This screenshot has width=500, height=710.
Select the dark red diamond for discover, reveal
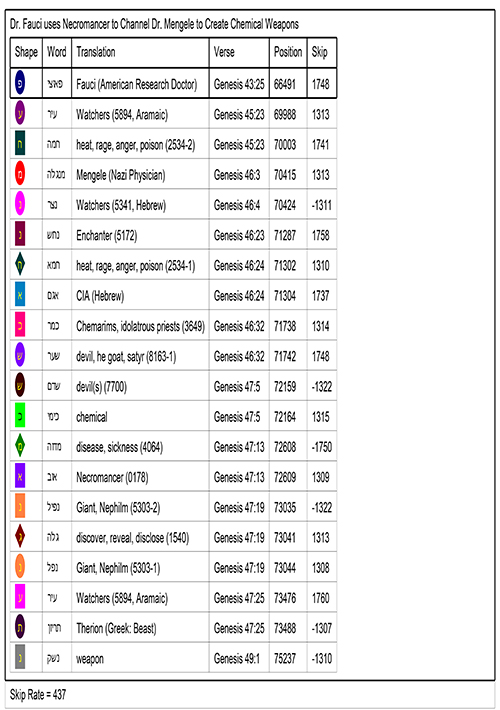20,537
